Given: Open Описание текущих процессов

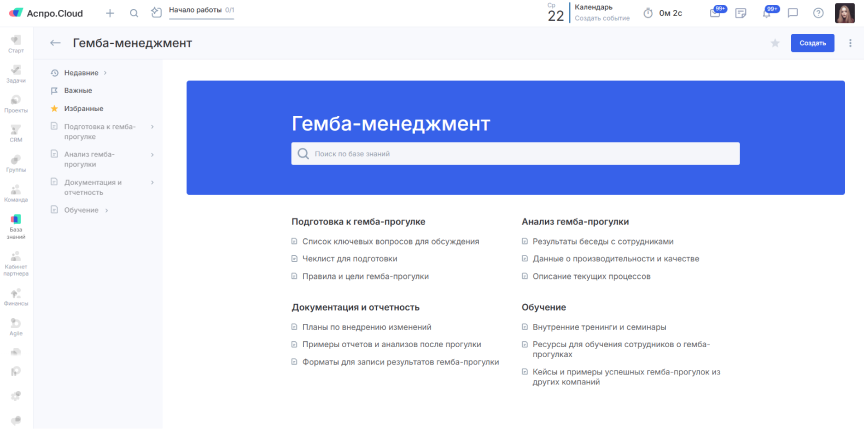Looking at the screenshot, I should pyautogui.click(x=591, y=276).
